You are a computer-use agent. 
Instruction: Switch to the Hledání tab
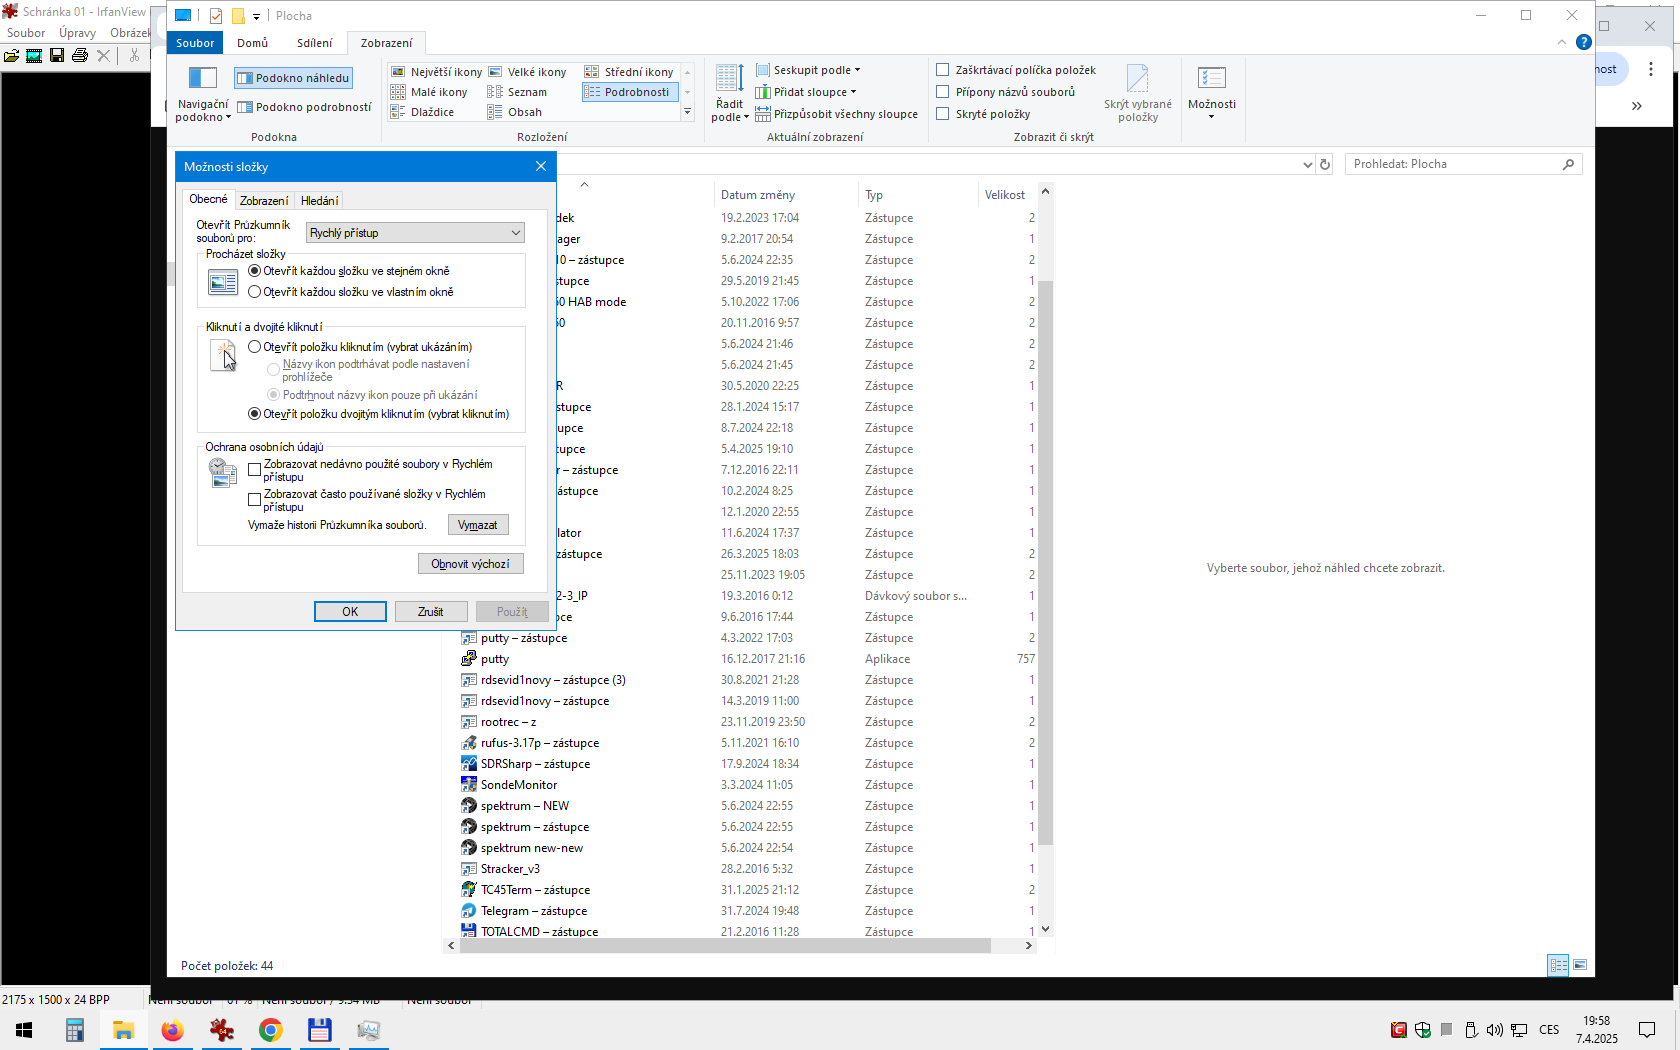319,201
